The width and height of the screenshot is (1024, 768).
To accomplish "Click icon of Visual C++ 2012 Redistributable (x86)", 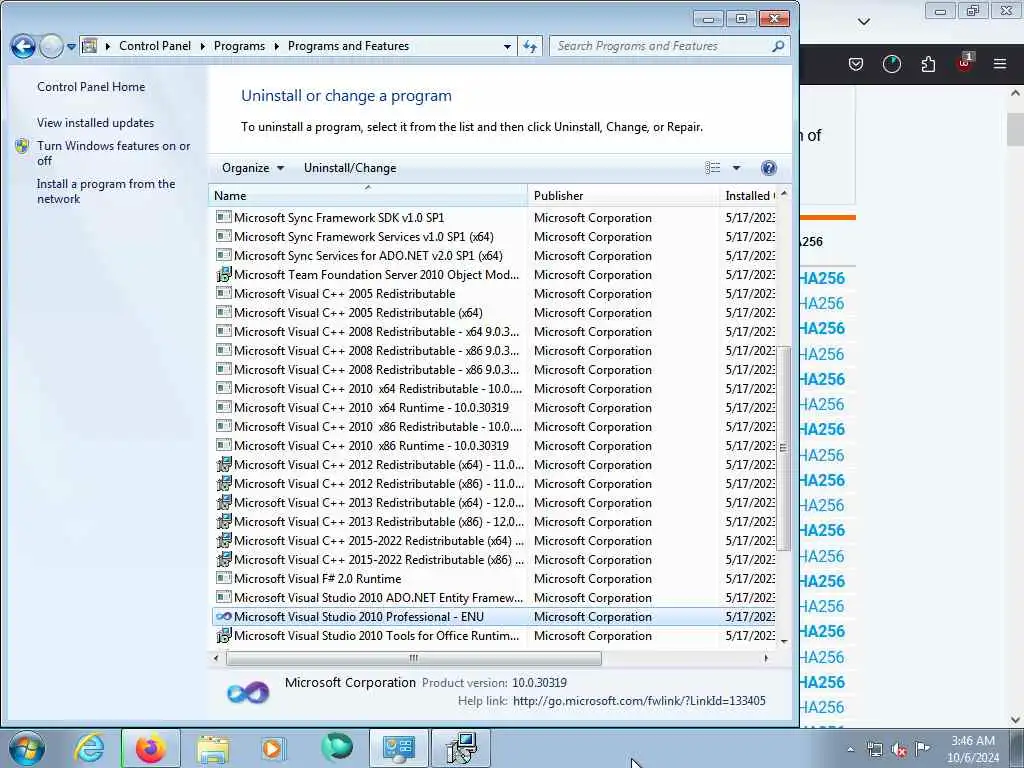I will coord(223,483).
